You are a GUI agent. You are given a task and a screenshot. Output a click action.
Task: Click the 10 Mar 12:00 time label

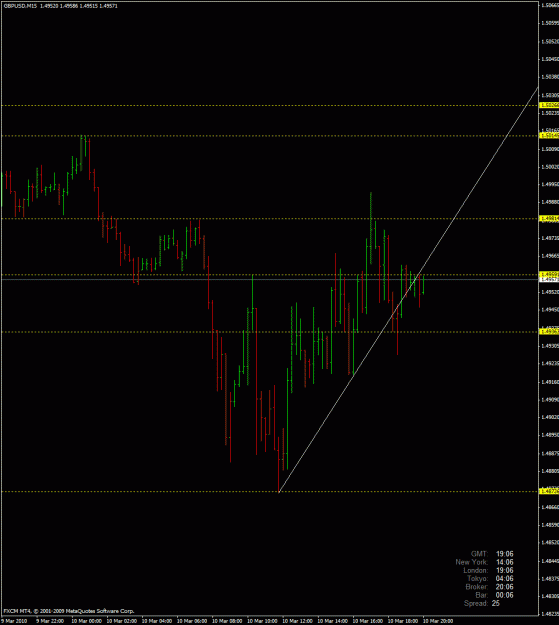[x=297, y=621]
